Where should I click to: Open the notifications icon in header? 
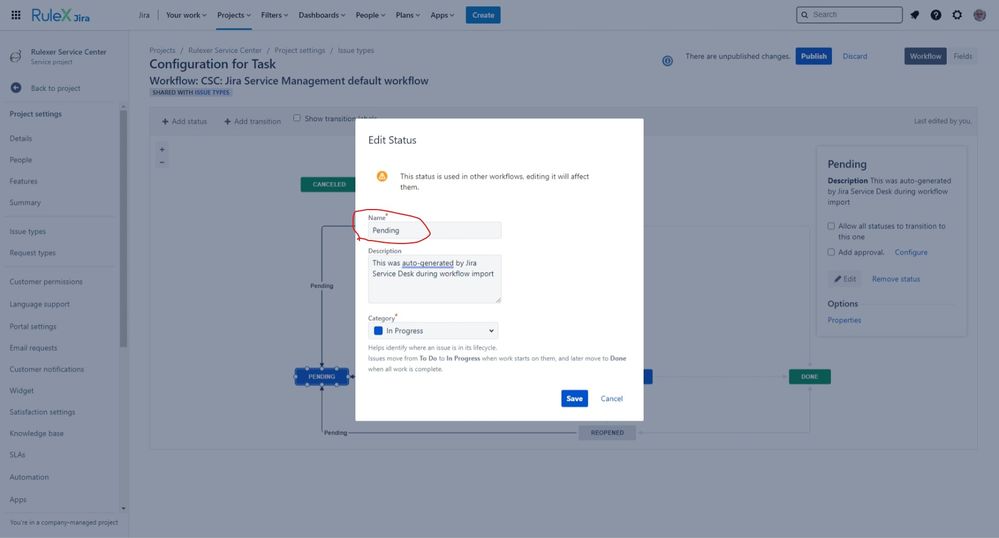914,15
